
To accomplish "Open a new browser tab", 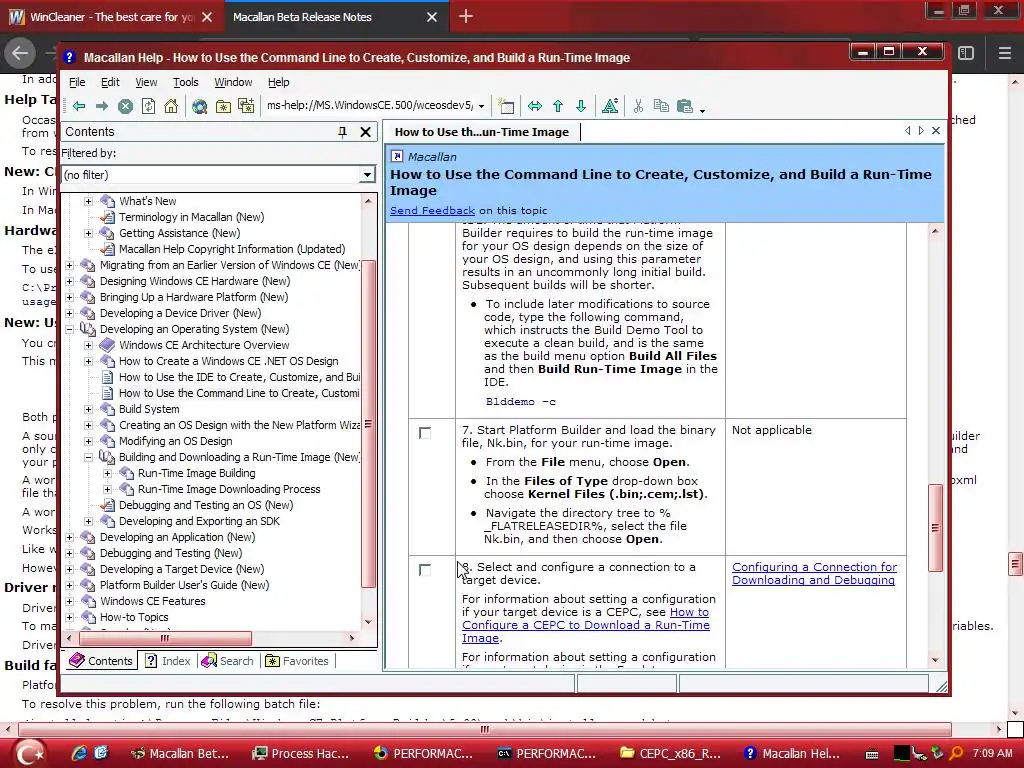I will pos(466,16).
